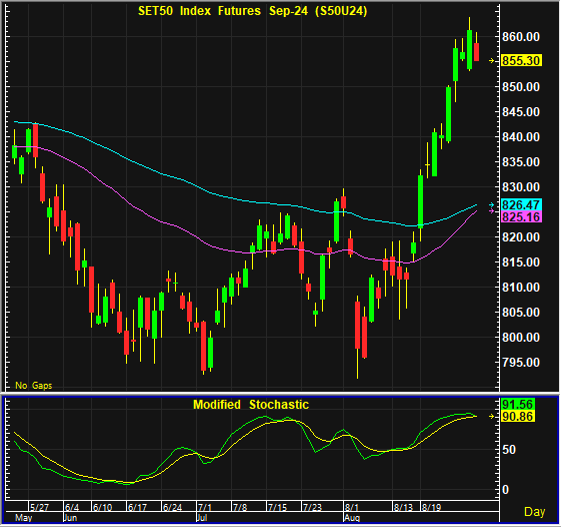Click the green 91.56 stochastic value label

(518, 404)
